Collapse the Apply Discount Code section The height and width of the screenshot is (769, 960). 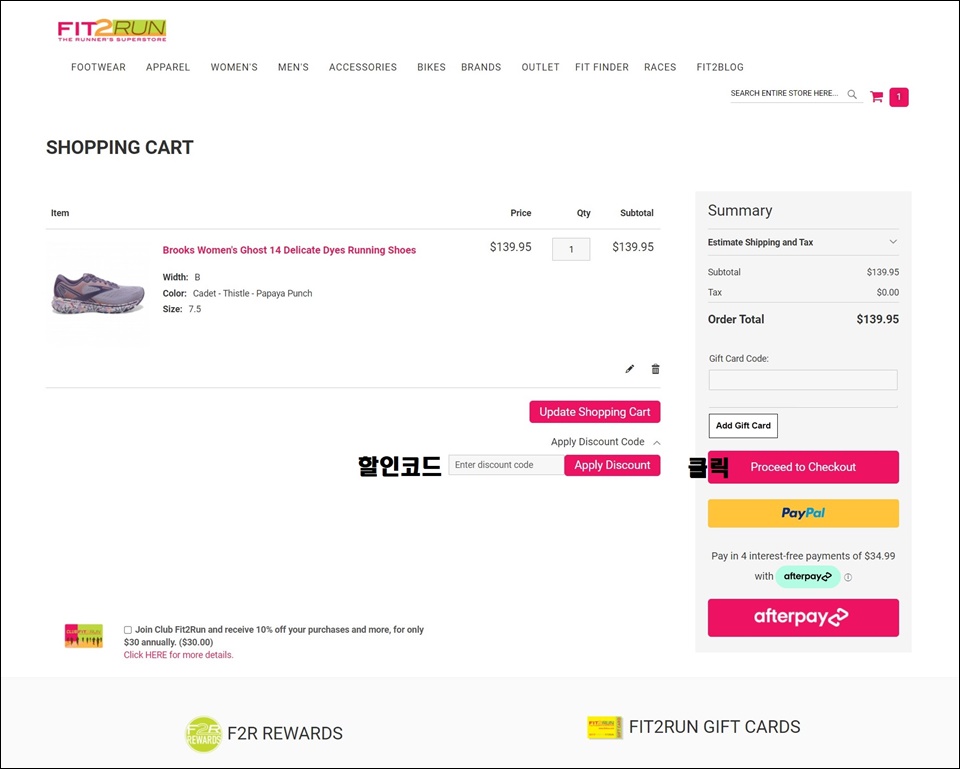pyautogui.click(x=657, y=442)
